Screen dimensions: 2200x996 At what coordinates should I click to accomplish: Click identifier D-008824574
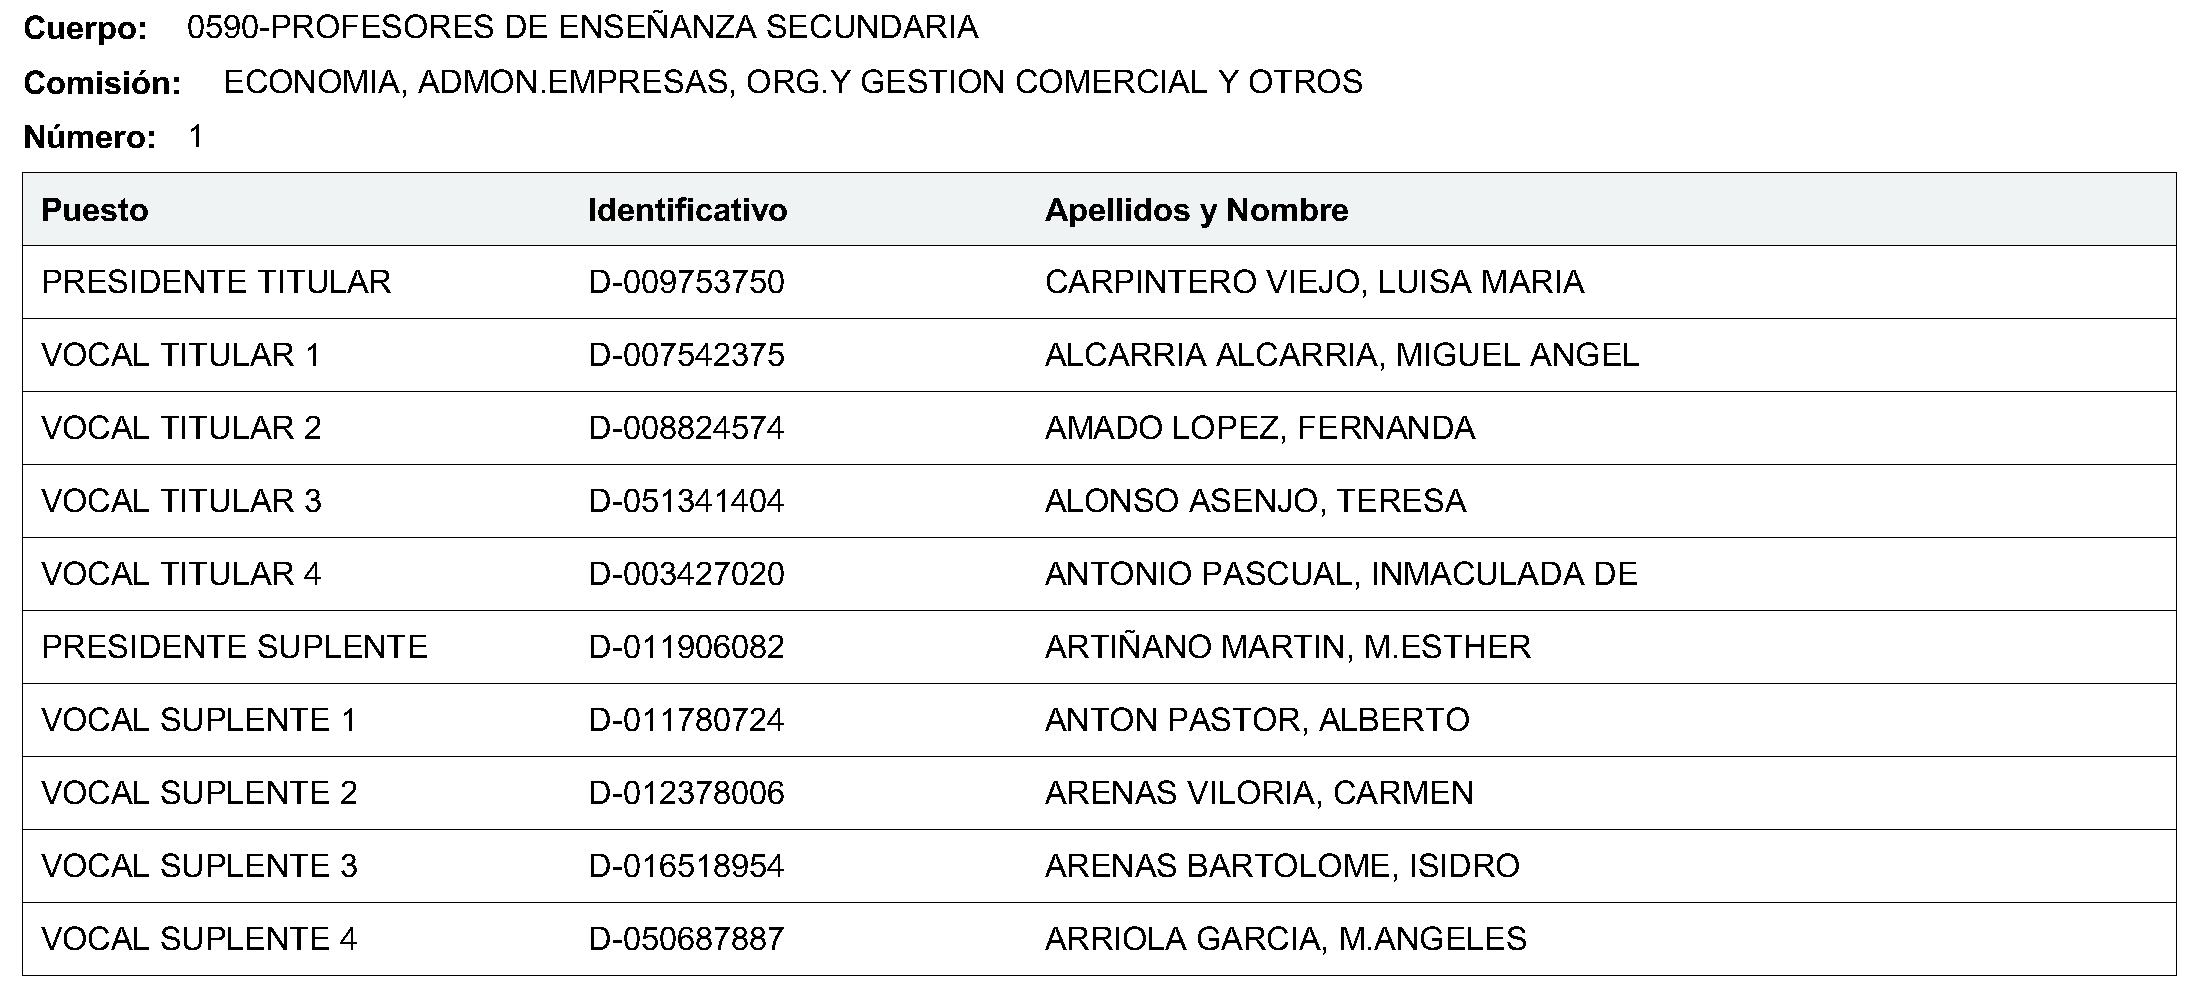[687, 428]
